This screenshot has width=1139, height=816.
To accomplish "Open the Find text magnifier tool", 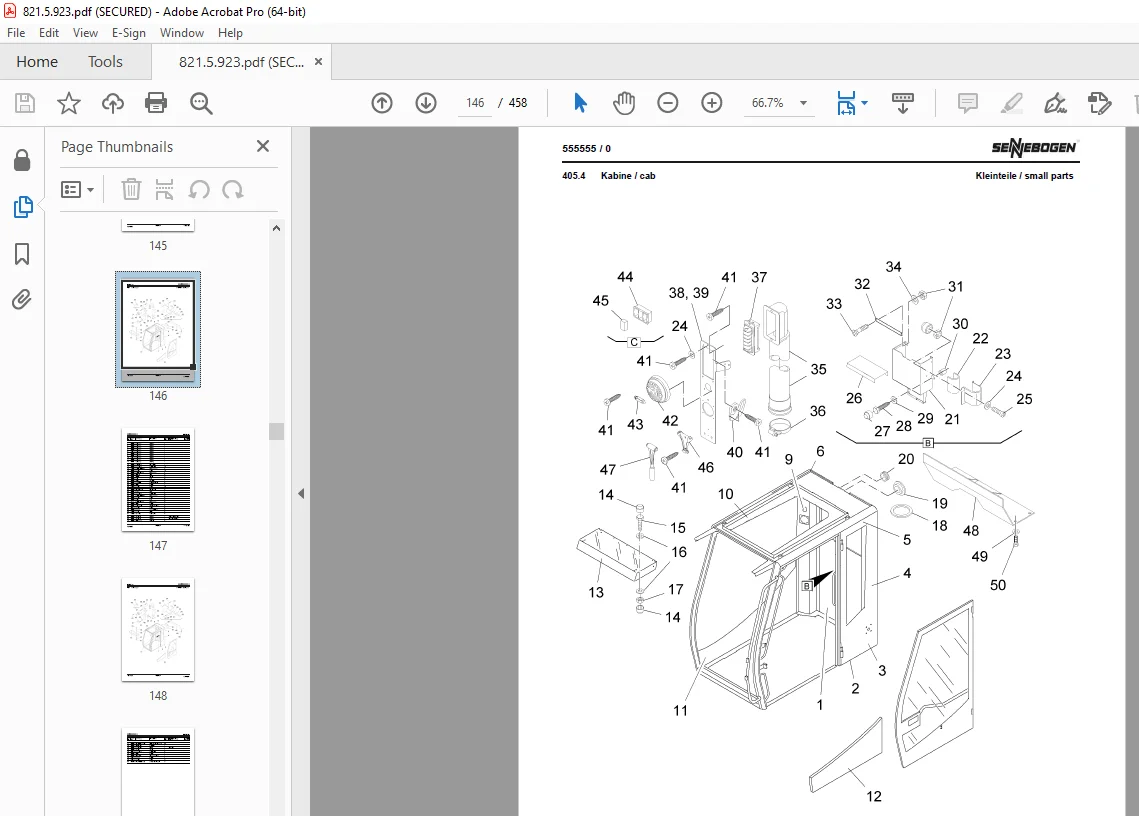I will (x=201, y=103).
